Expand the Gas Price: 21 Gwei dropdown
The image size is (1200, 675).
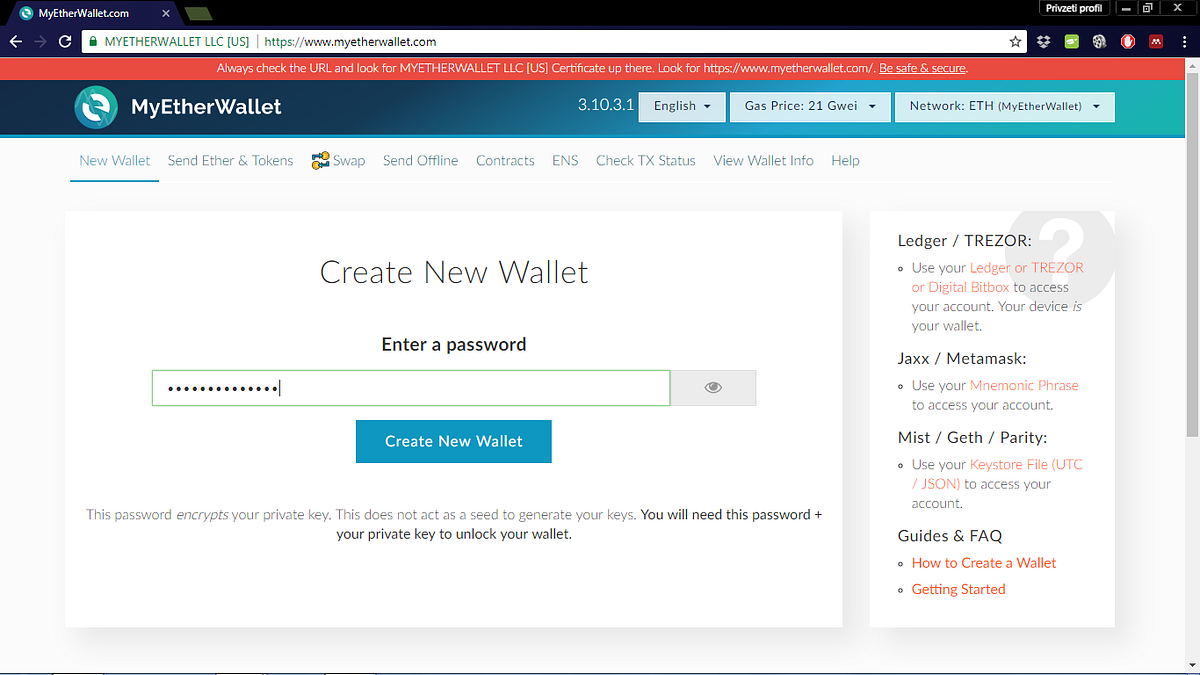(x=810, y=106)
